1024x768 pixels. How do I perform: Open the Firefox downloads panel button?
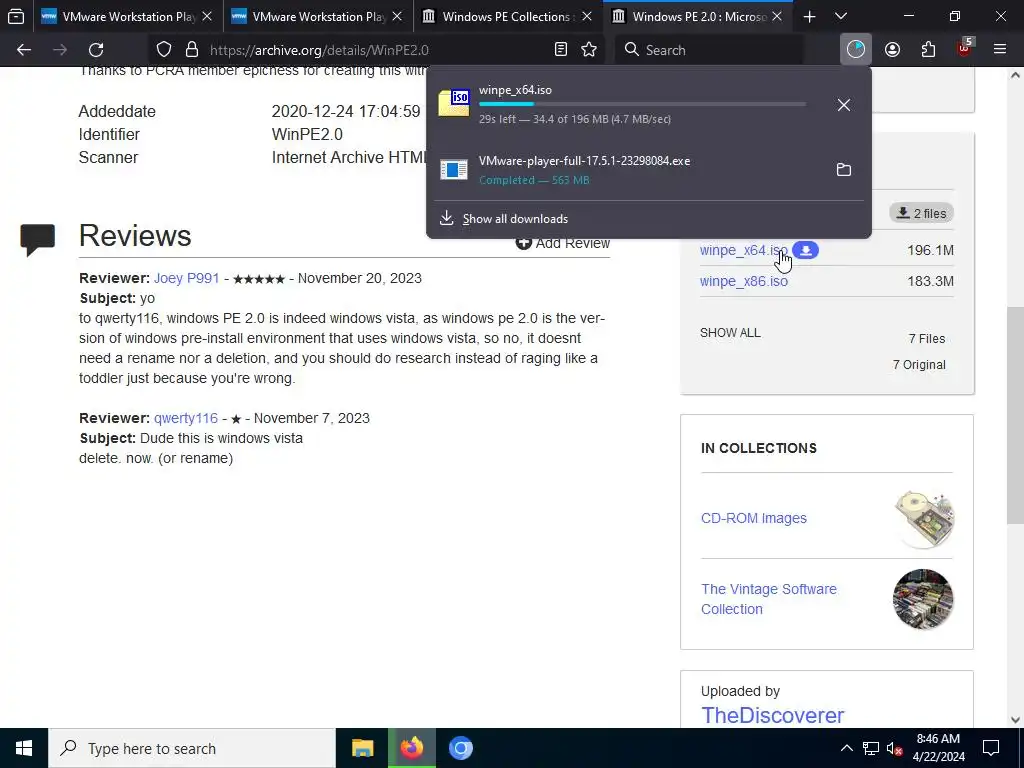click(856, 50)
